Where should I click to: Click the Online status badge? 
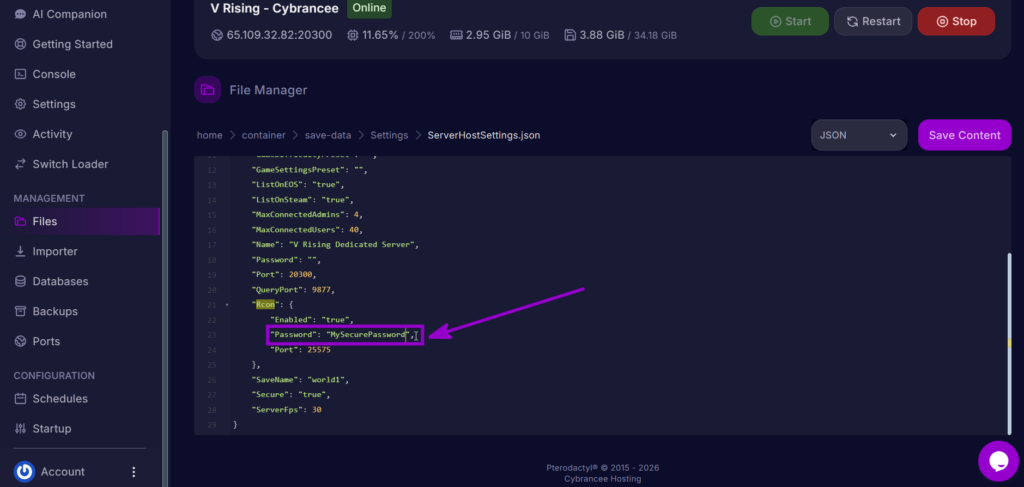[370, 8]
